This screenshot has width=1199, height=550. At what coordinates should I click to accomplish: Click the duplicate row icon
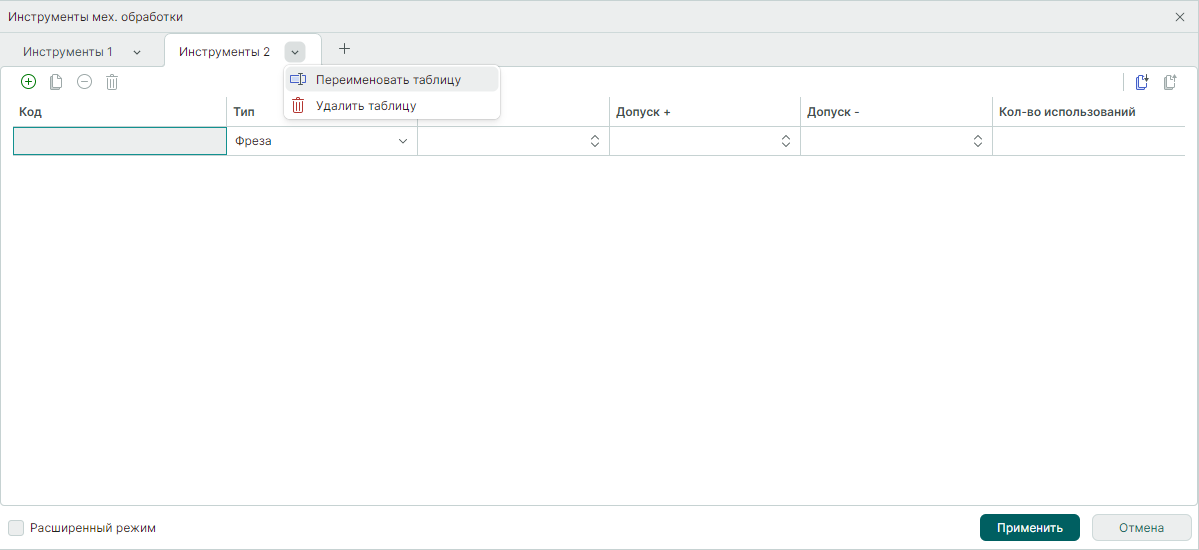pos(56,82)
